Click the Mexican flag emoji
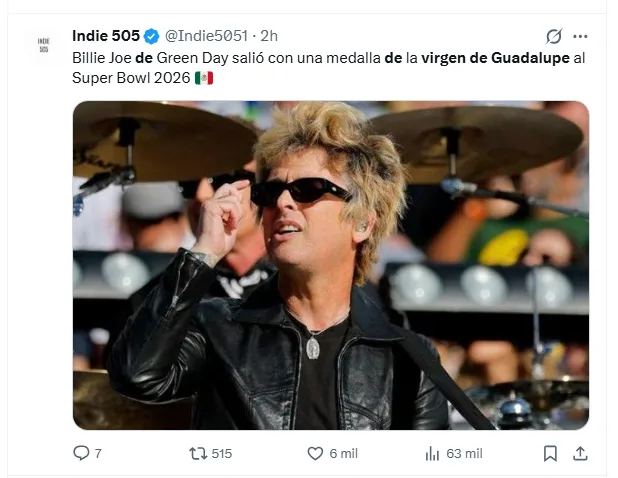 204,78
